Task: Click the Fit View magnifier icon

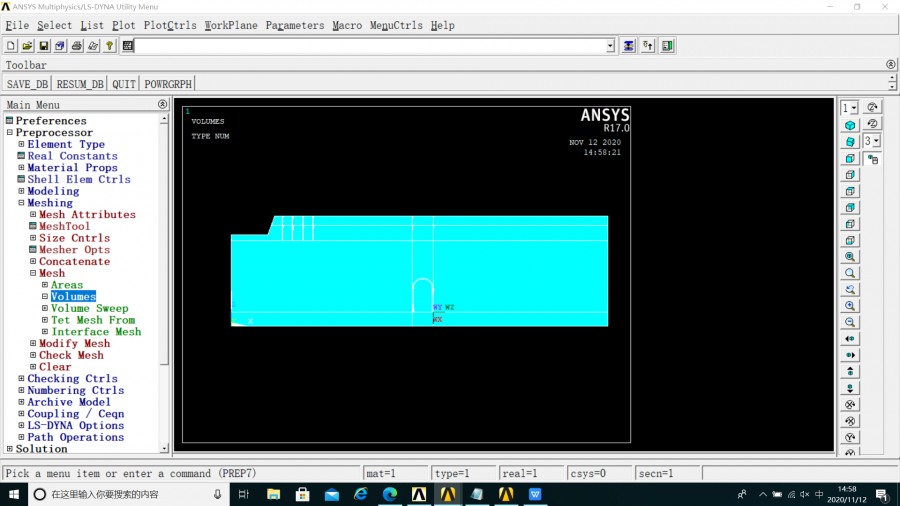Action: click(850, 257)
